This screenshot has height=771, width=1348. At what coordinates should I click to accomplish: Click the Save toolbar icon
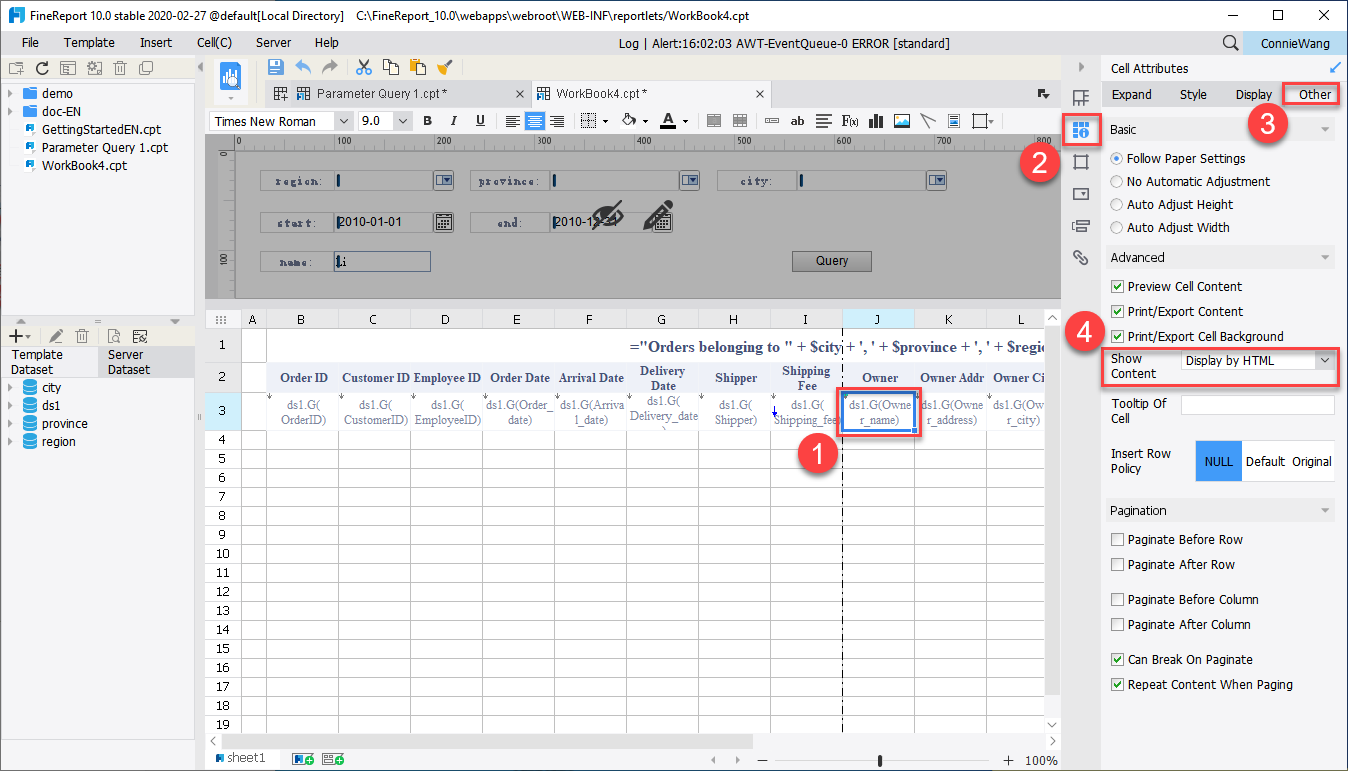[275, 67]
